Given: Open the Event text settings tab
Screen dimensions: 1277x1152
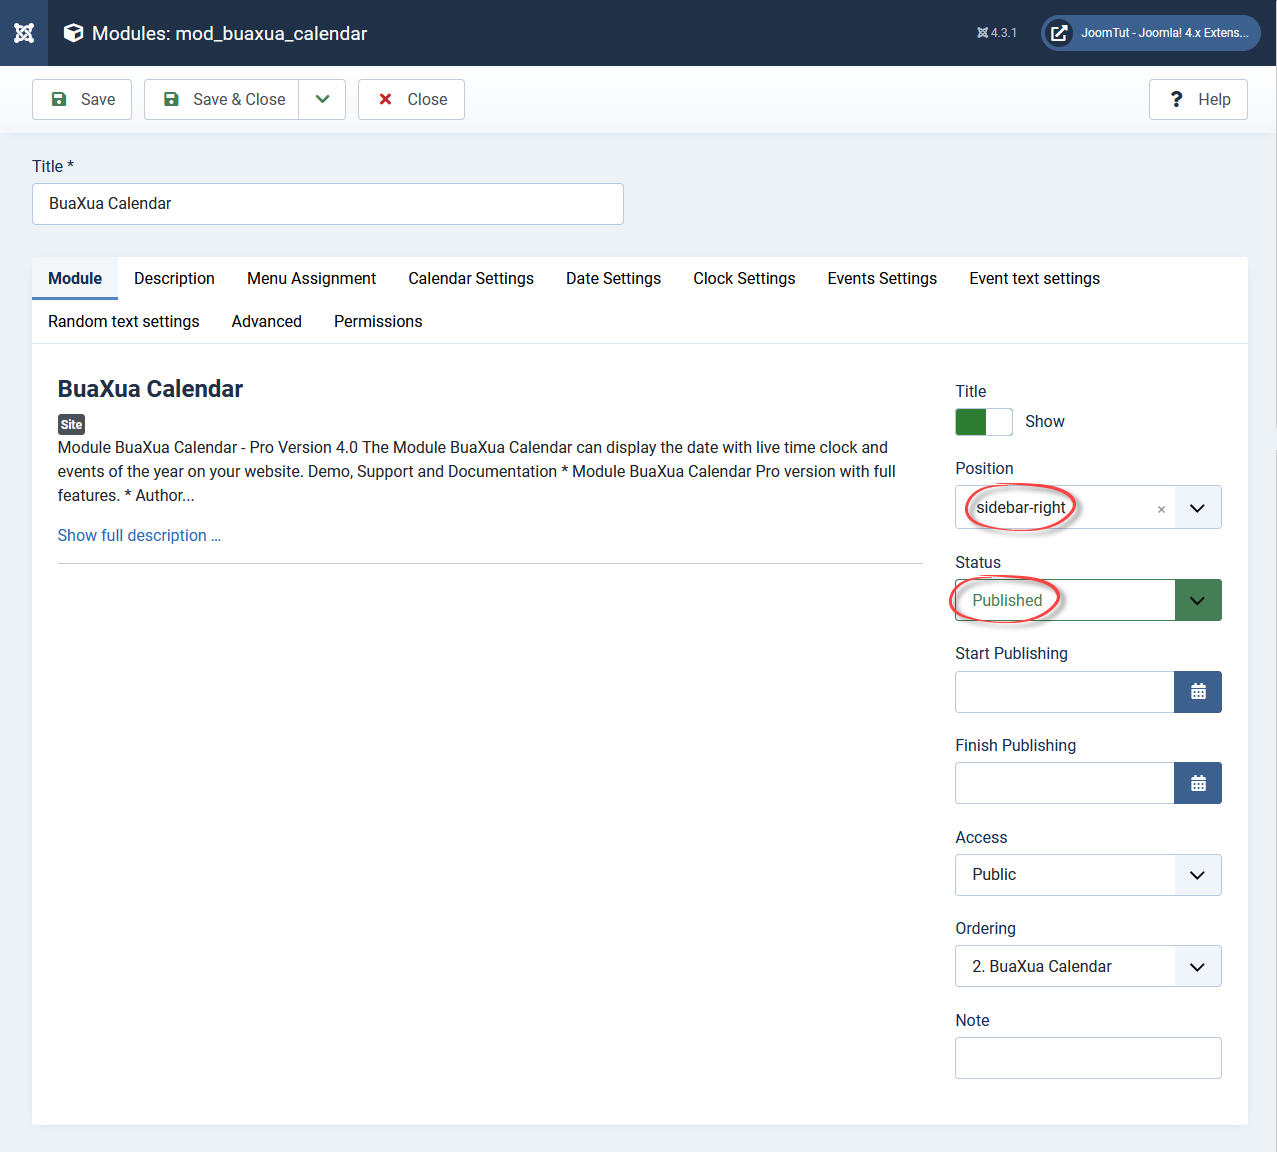Looking at the screenshot, I should click(x=1034, y=278).
